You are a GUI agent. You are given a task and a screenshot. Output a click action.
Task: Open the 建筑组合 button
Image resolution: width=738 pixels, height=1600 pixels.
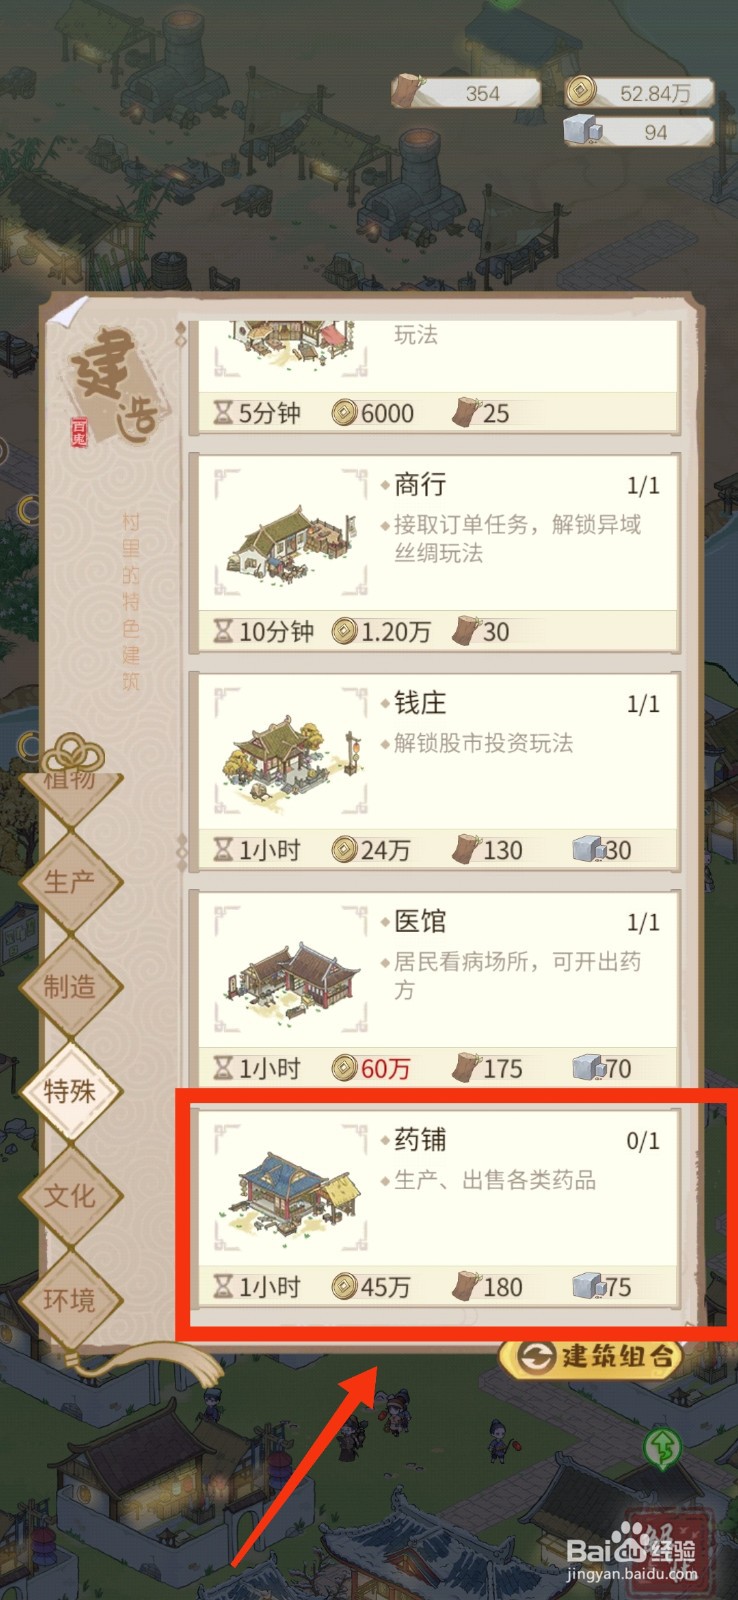pos(593,1356)
